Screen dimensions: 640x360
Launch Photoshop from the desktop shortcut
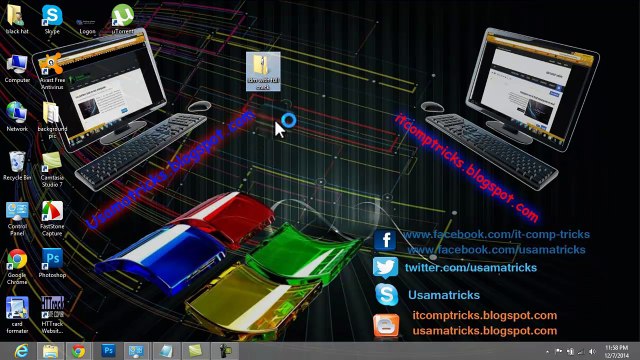[52, 263]
